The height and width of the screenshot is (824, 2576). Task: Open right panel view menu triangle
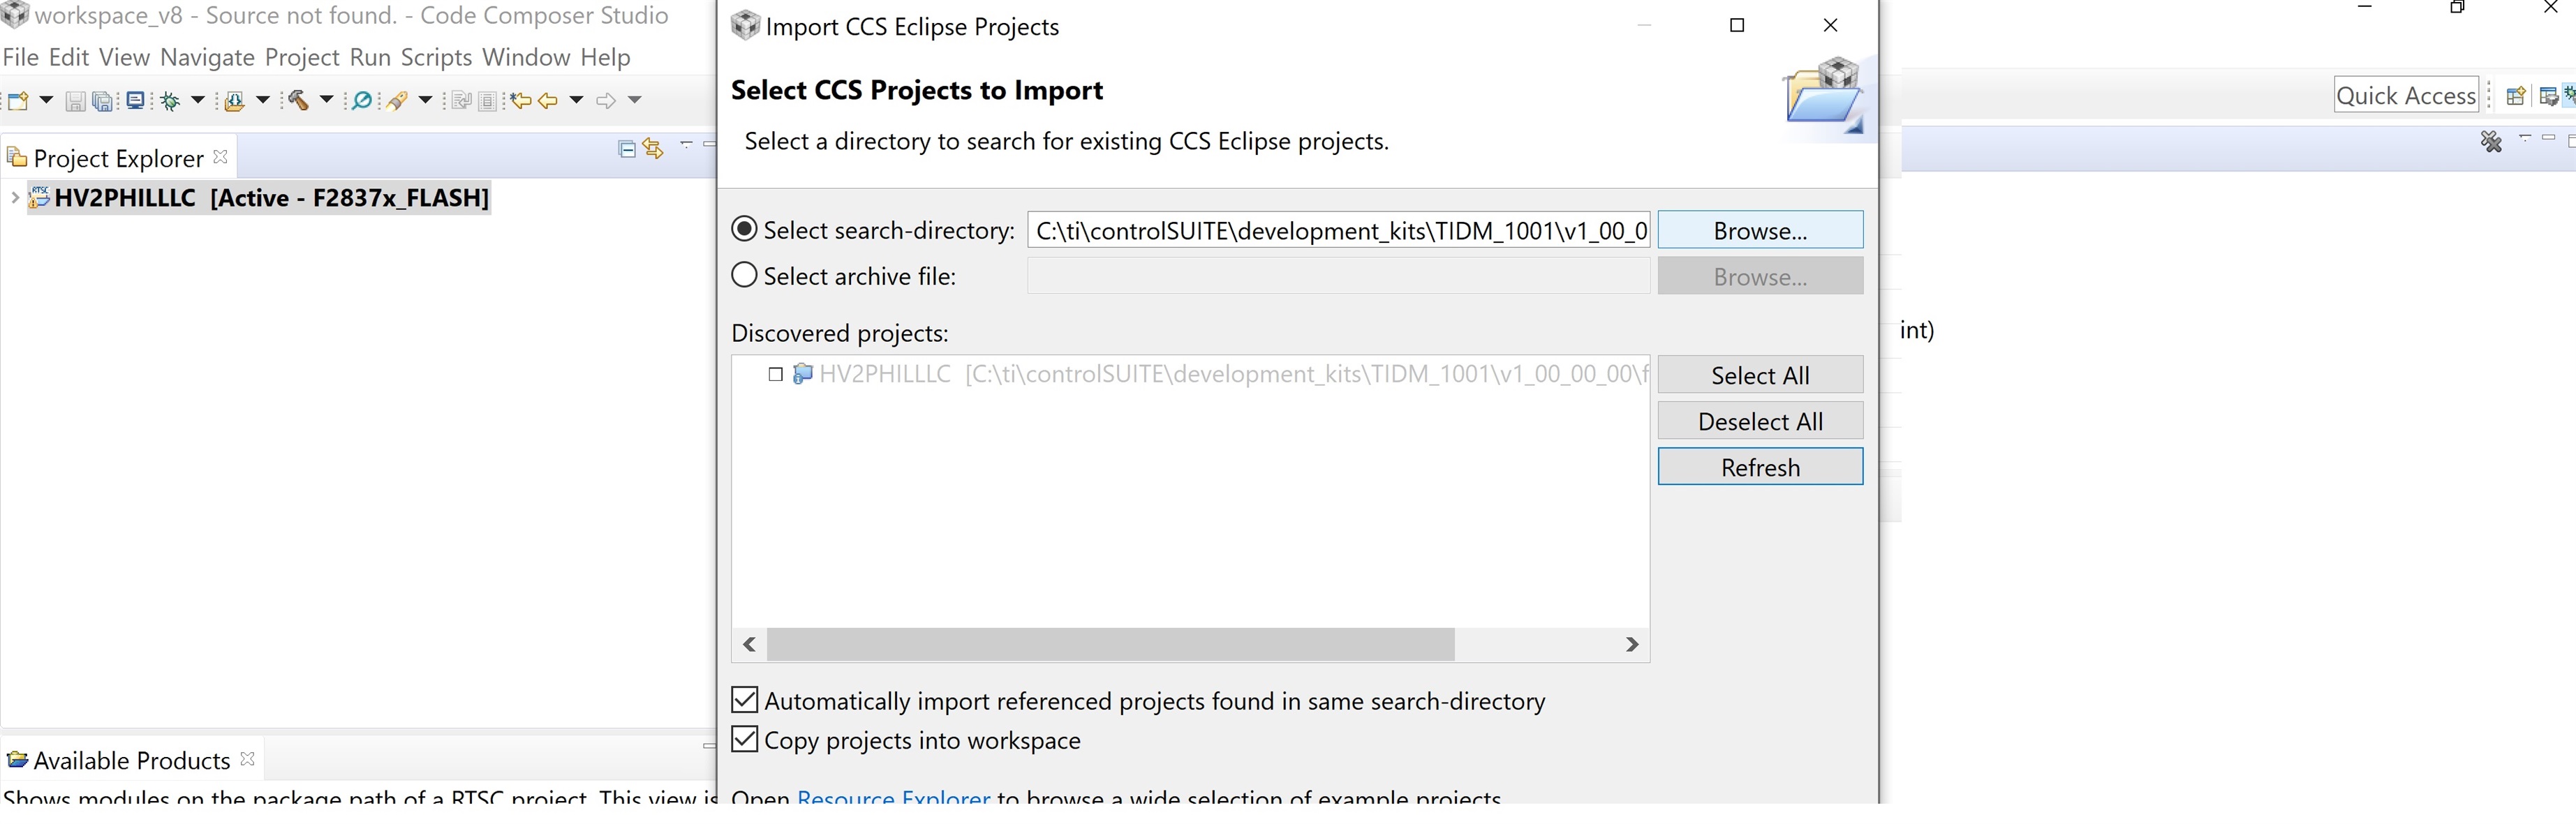[x=2525, y=138]
